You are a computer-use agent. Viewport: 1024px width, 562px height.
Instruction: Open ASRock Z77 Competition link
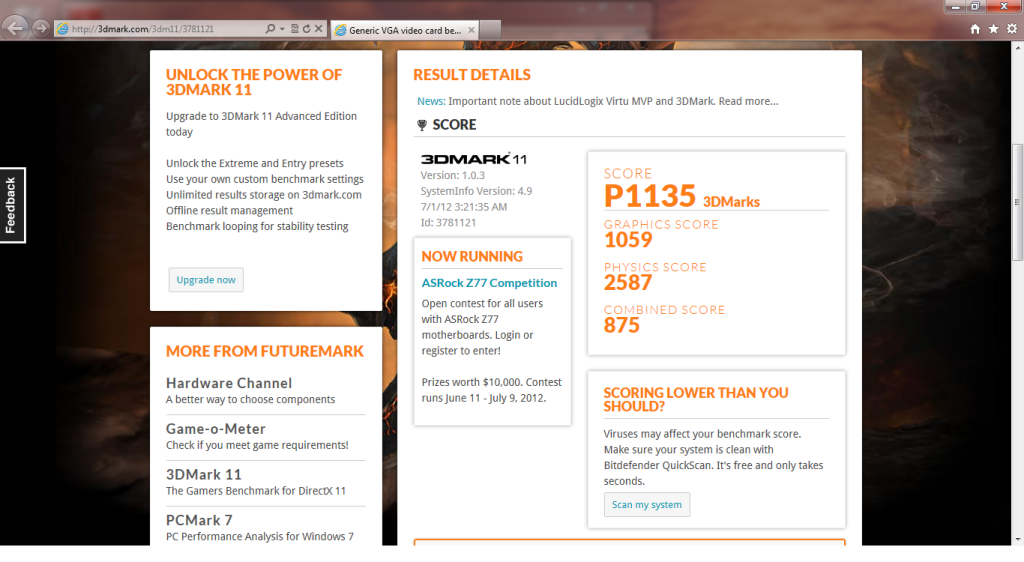(489, 283)
